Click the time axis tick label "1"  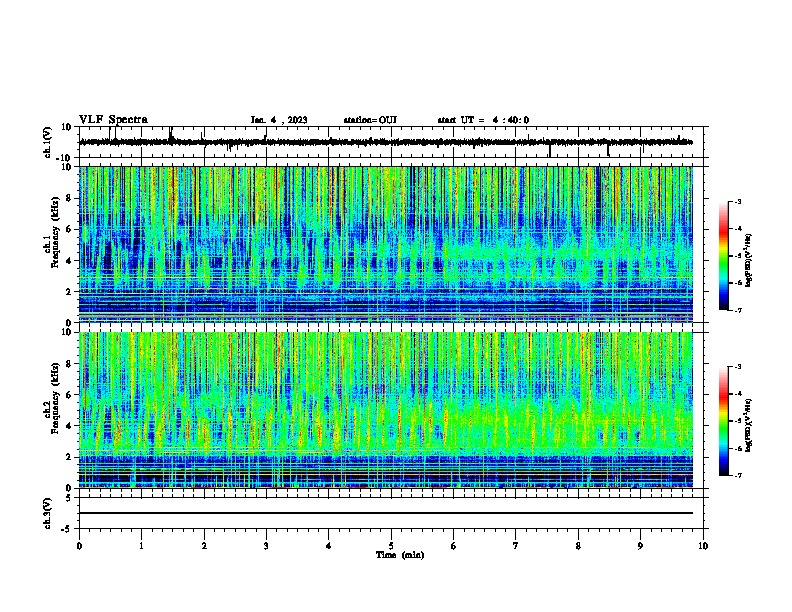(141, 546)
